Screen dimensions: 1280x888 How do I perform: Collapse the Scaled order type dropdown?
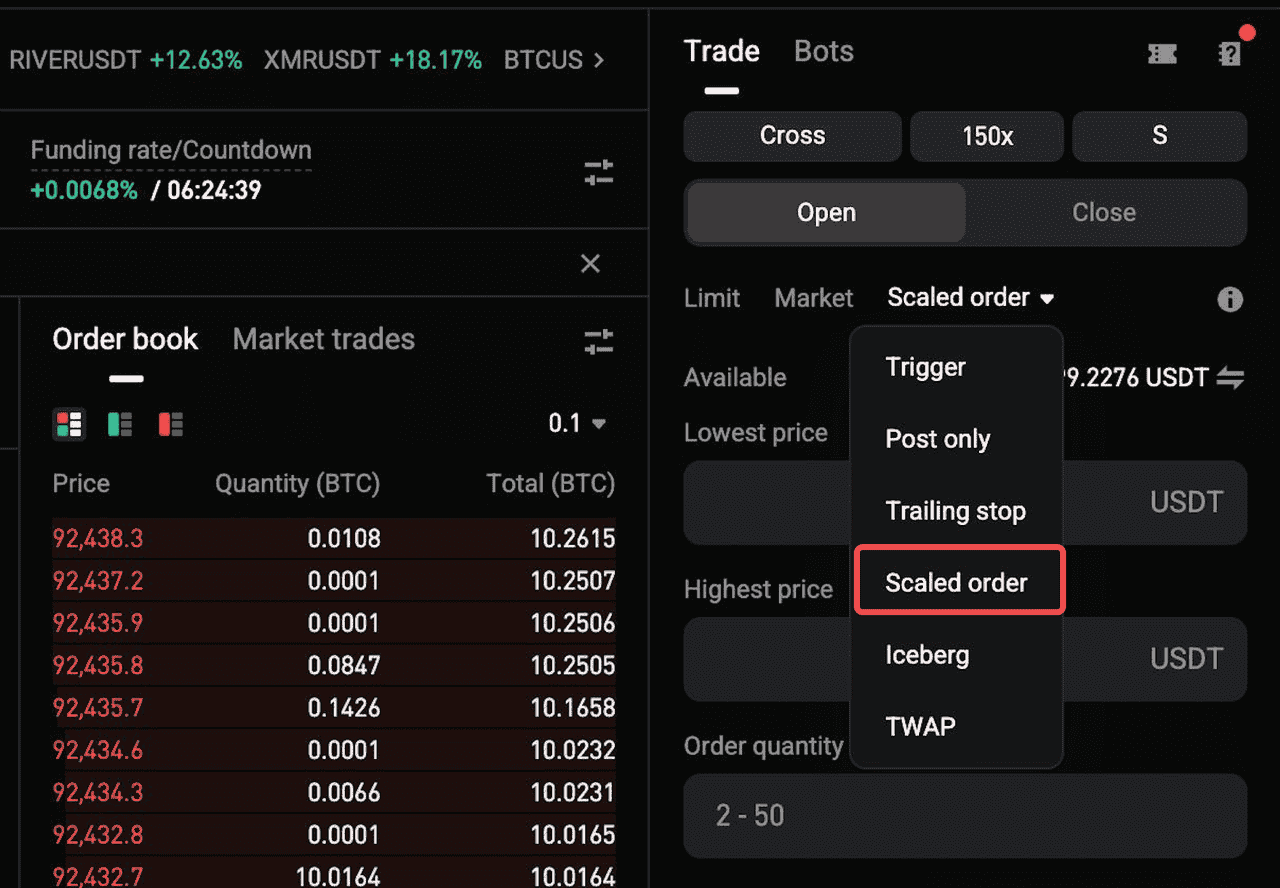point(969,297)
